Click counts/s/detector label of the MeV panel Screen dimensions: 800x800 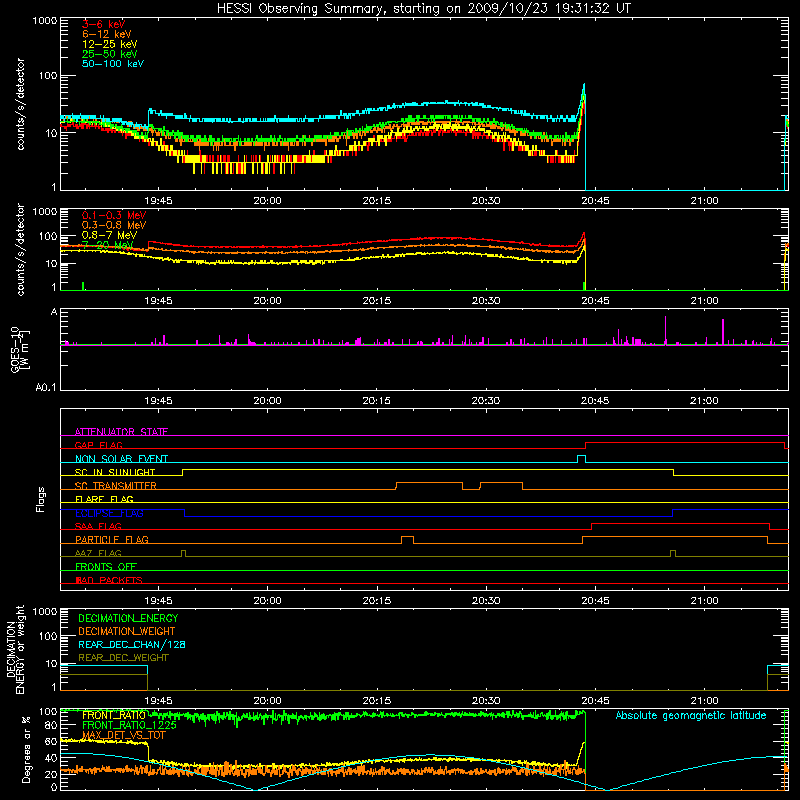click(20, 250)
